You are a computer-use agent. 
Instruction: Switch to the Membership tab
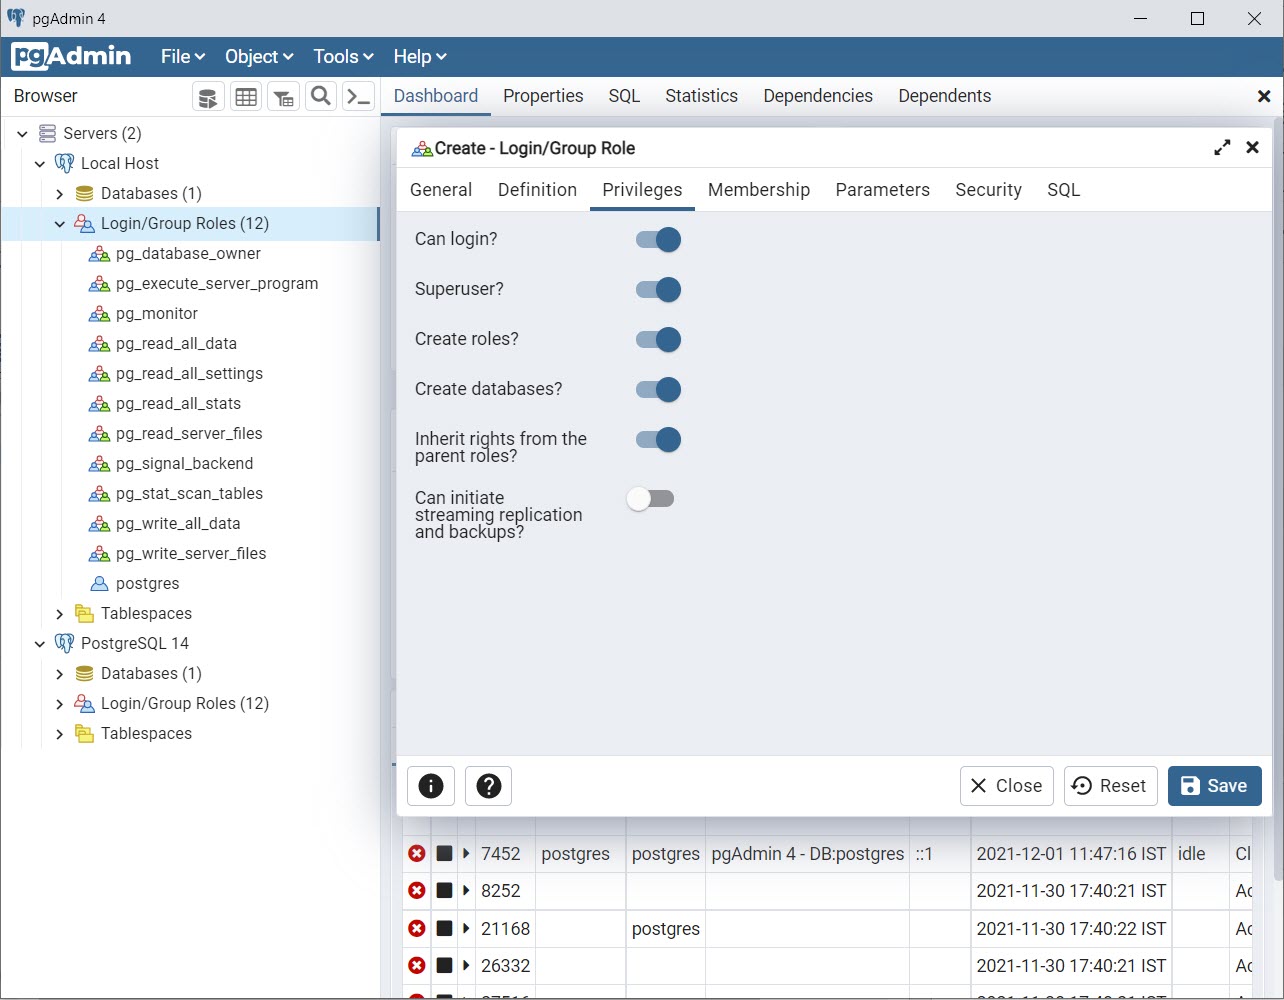point(759,190)
